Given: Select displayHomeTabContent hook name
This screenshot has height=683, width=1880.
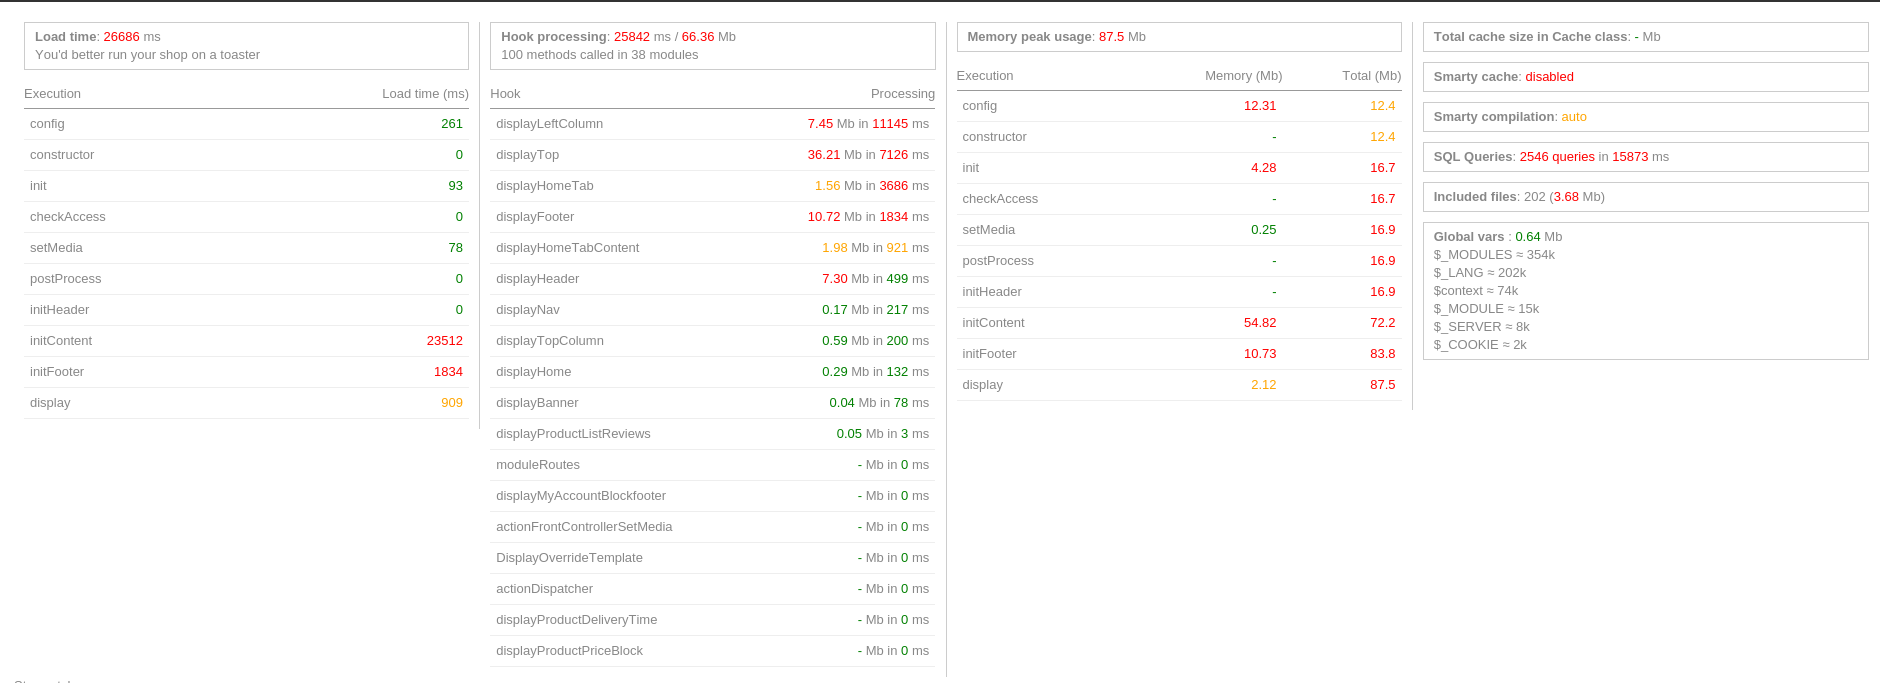Looking at the screenshot, I should [x=567, y=248].
